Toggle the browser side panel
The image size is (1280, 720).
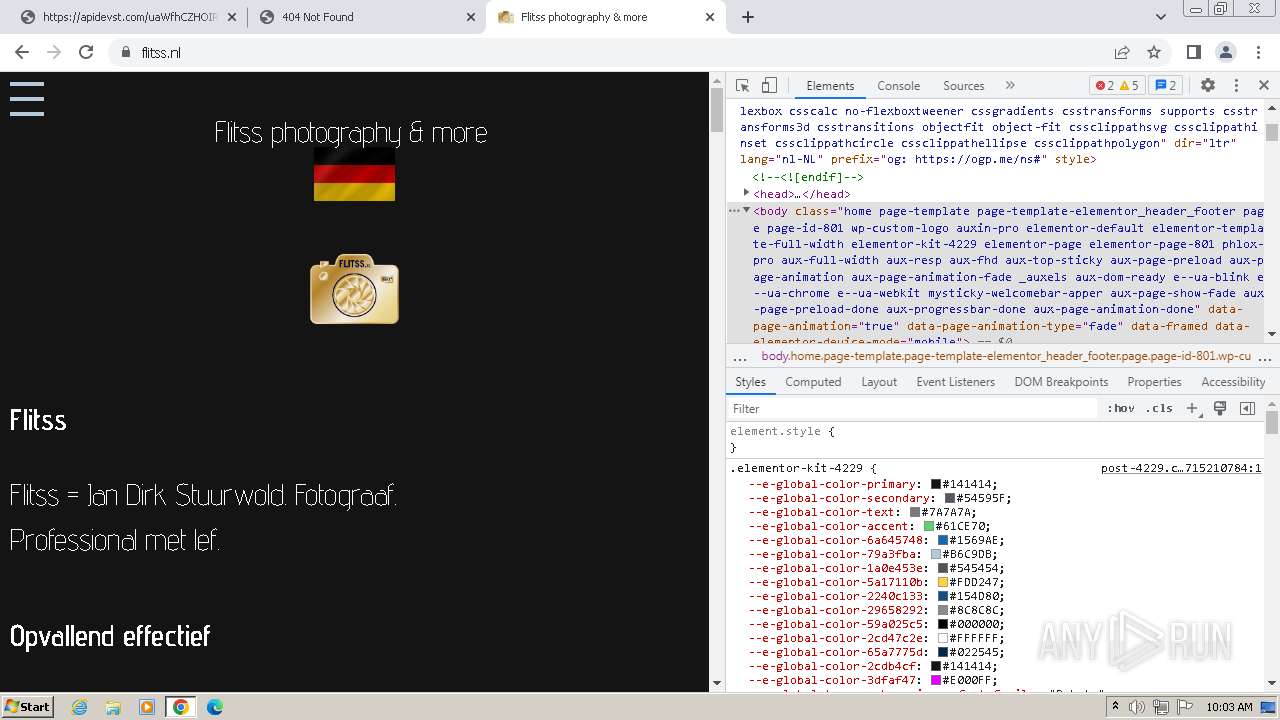coord(1193,52)
